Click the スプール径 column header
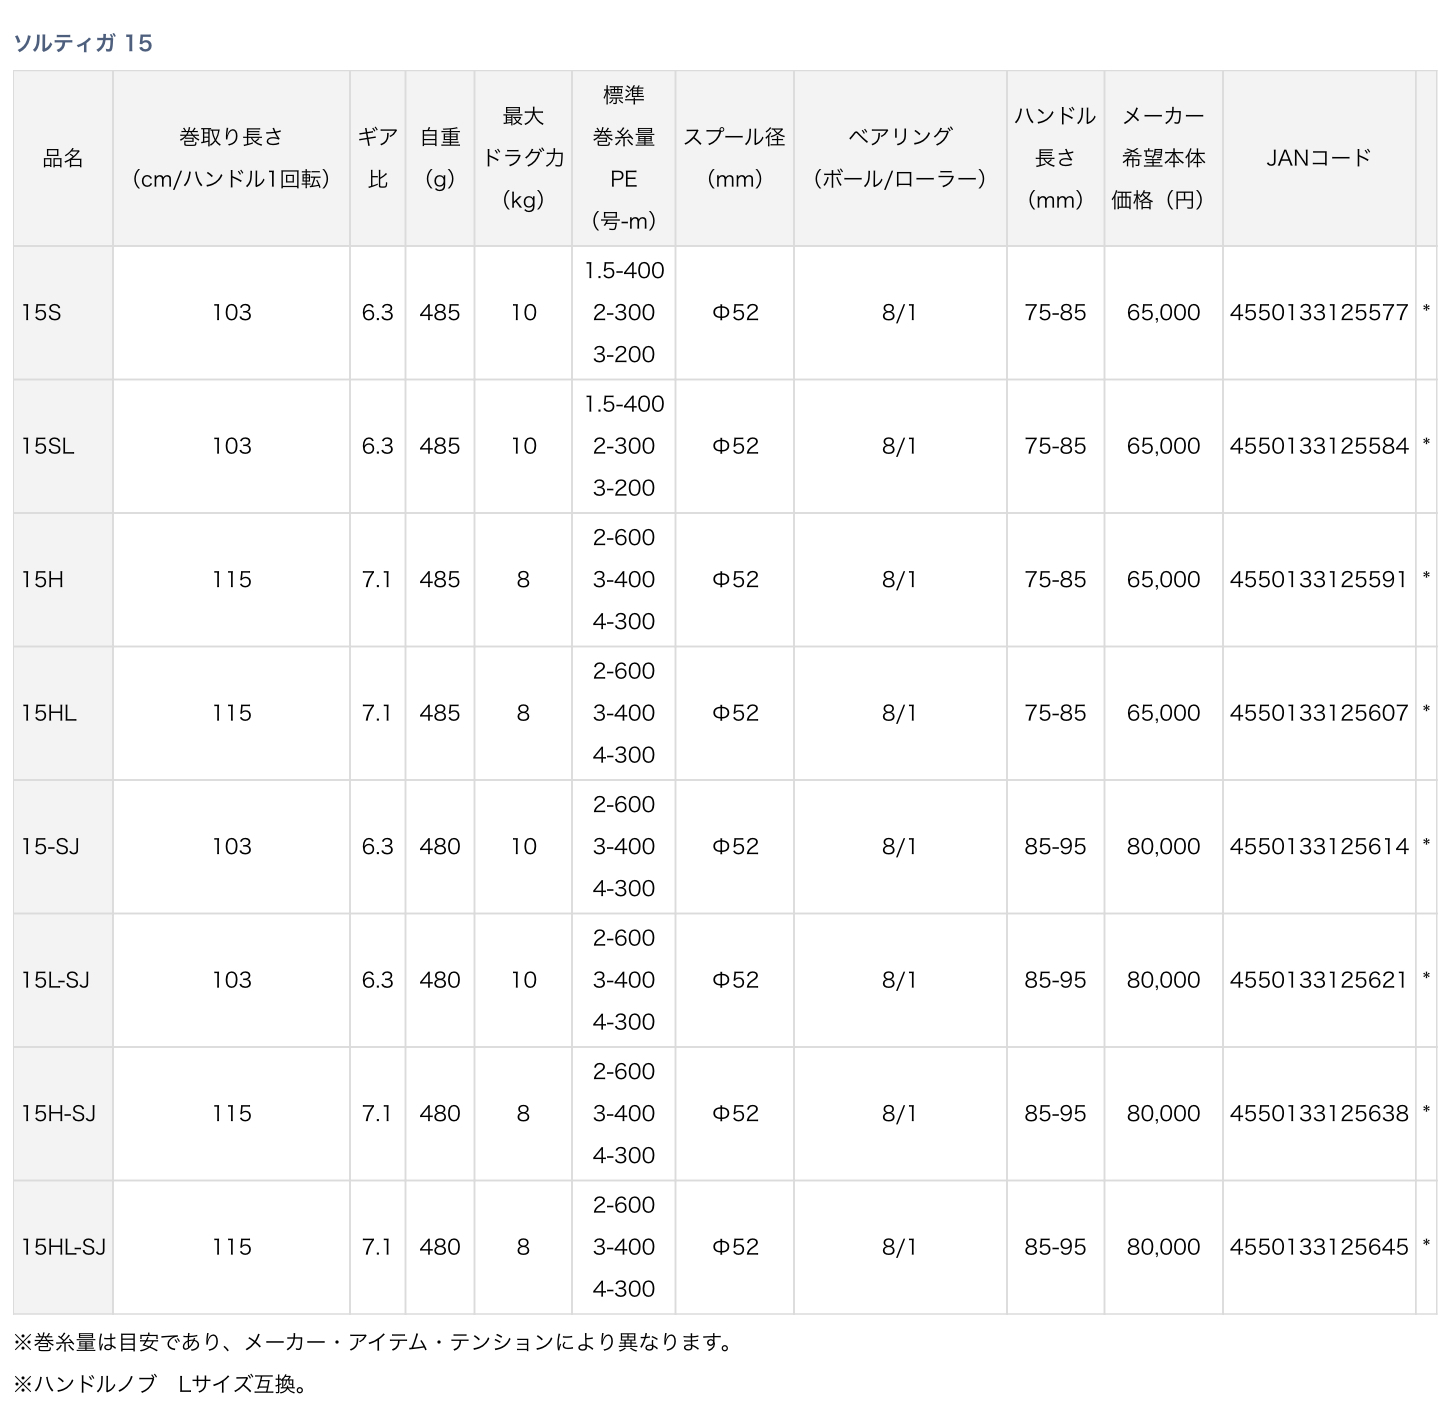Screen dimensions: 1452x1418 [734, 158]
